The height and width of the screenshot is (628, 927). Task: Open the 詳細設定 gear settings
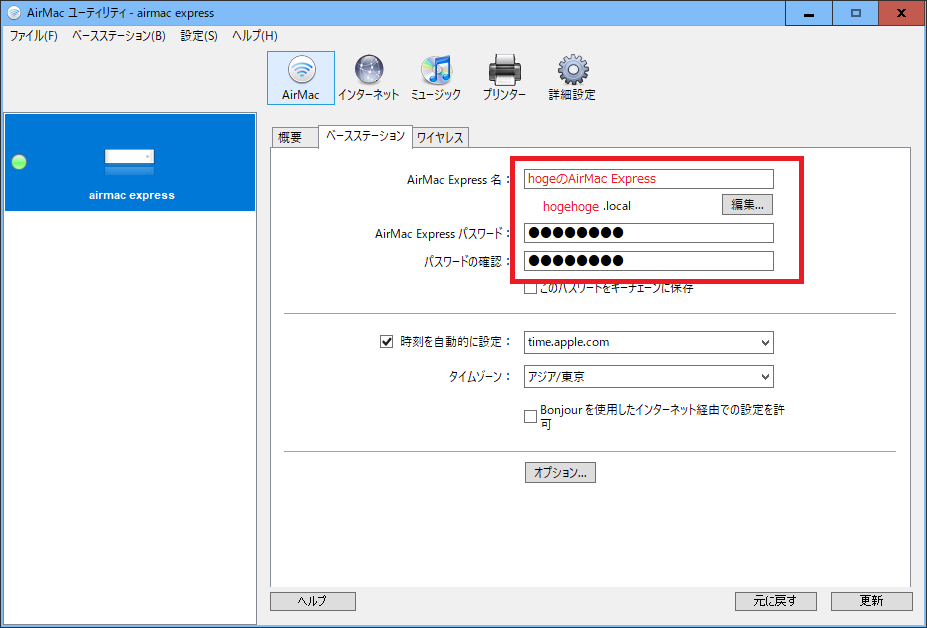coord(572,77)
